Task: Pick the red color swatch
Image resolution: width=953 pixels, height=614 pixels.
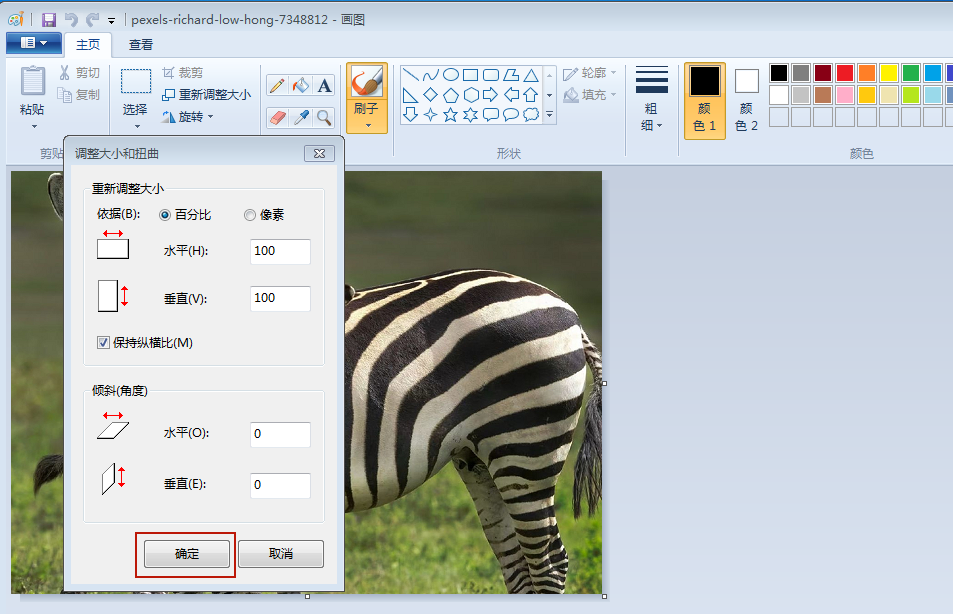Action: [x=845, y=73]
